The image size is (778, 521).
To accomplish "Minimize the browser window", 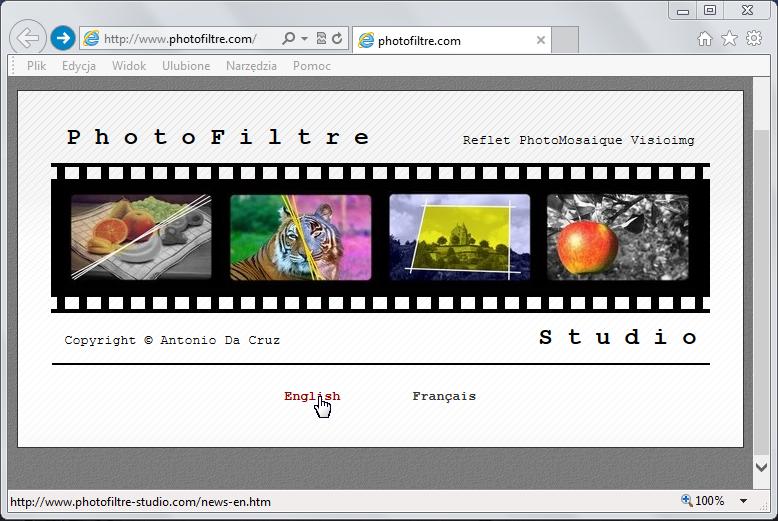I will (x=683, y=11).
